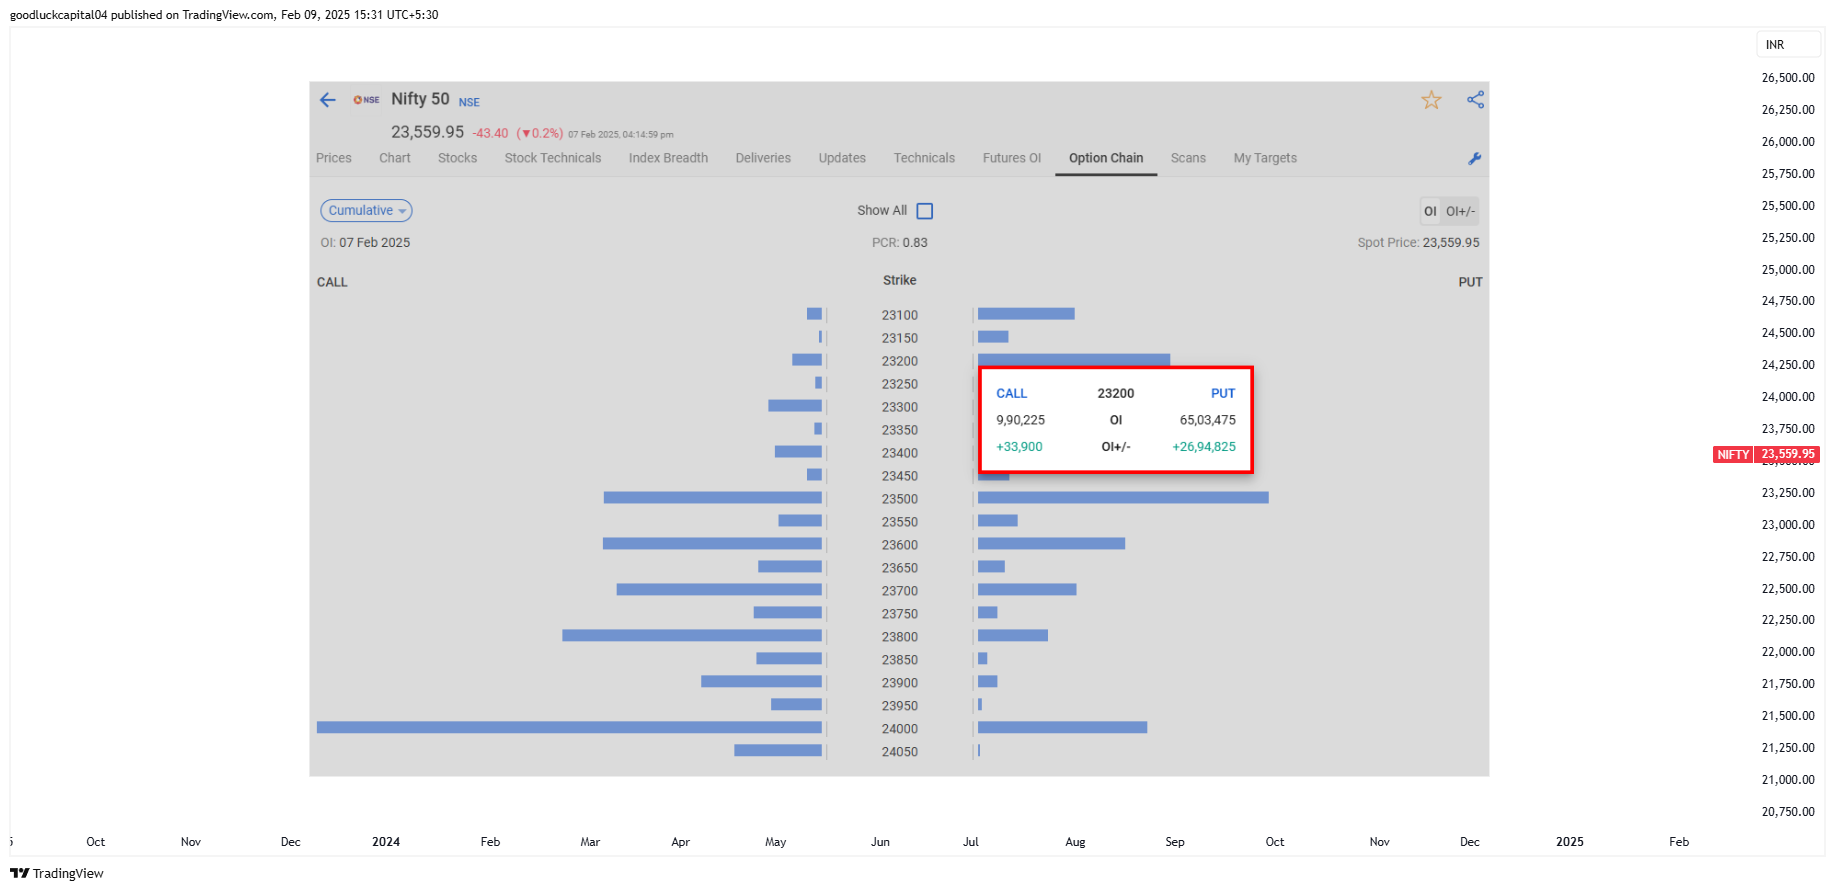
Task: Click the 24000 put OI bar
Action: (x=1062, y=728)
